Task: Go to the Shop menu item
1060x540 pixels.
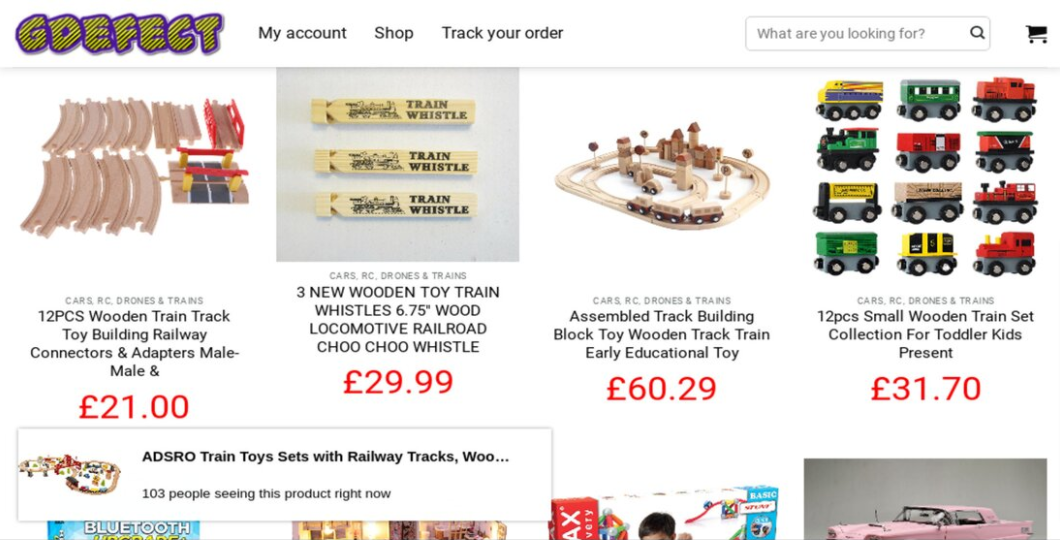Action: click(x=393, y=33)
